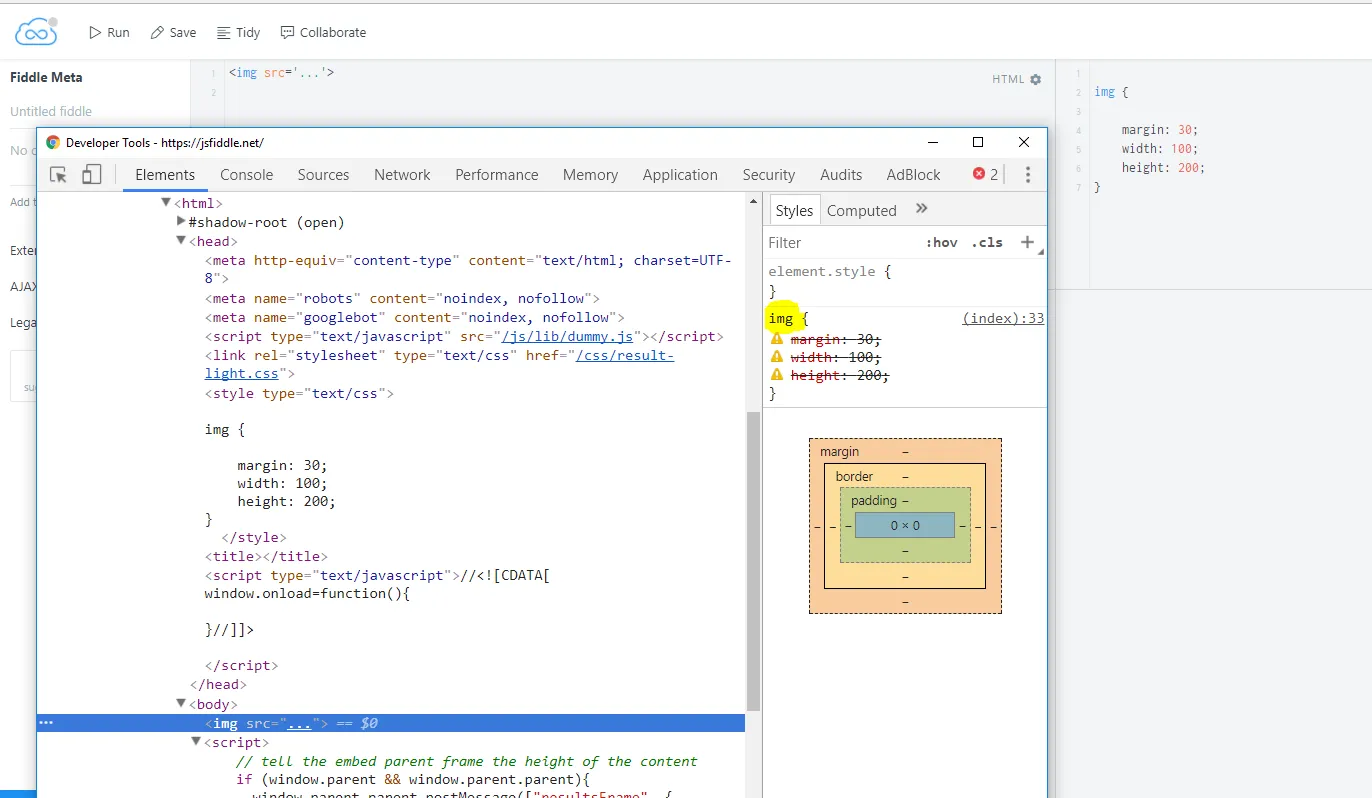Maximize the Developer Tools window

point(978,142)
